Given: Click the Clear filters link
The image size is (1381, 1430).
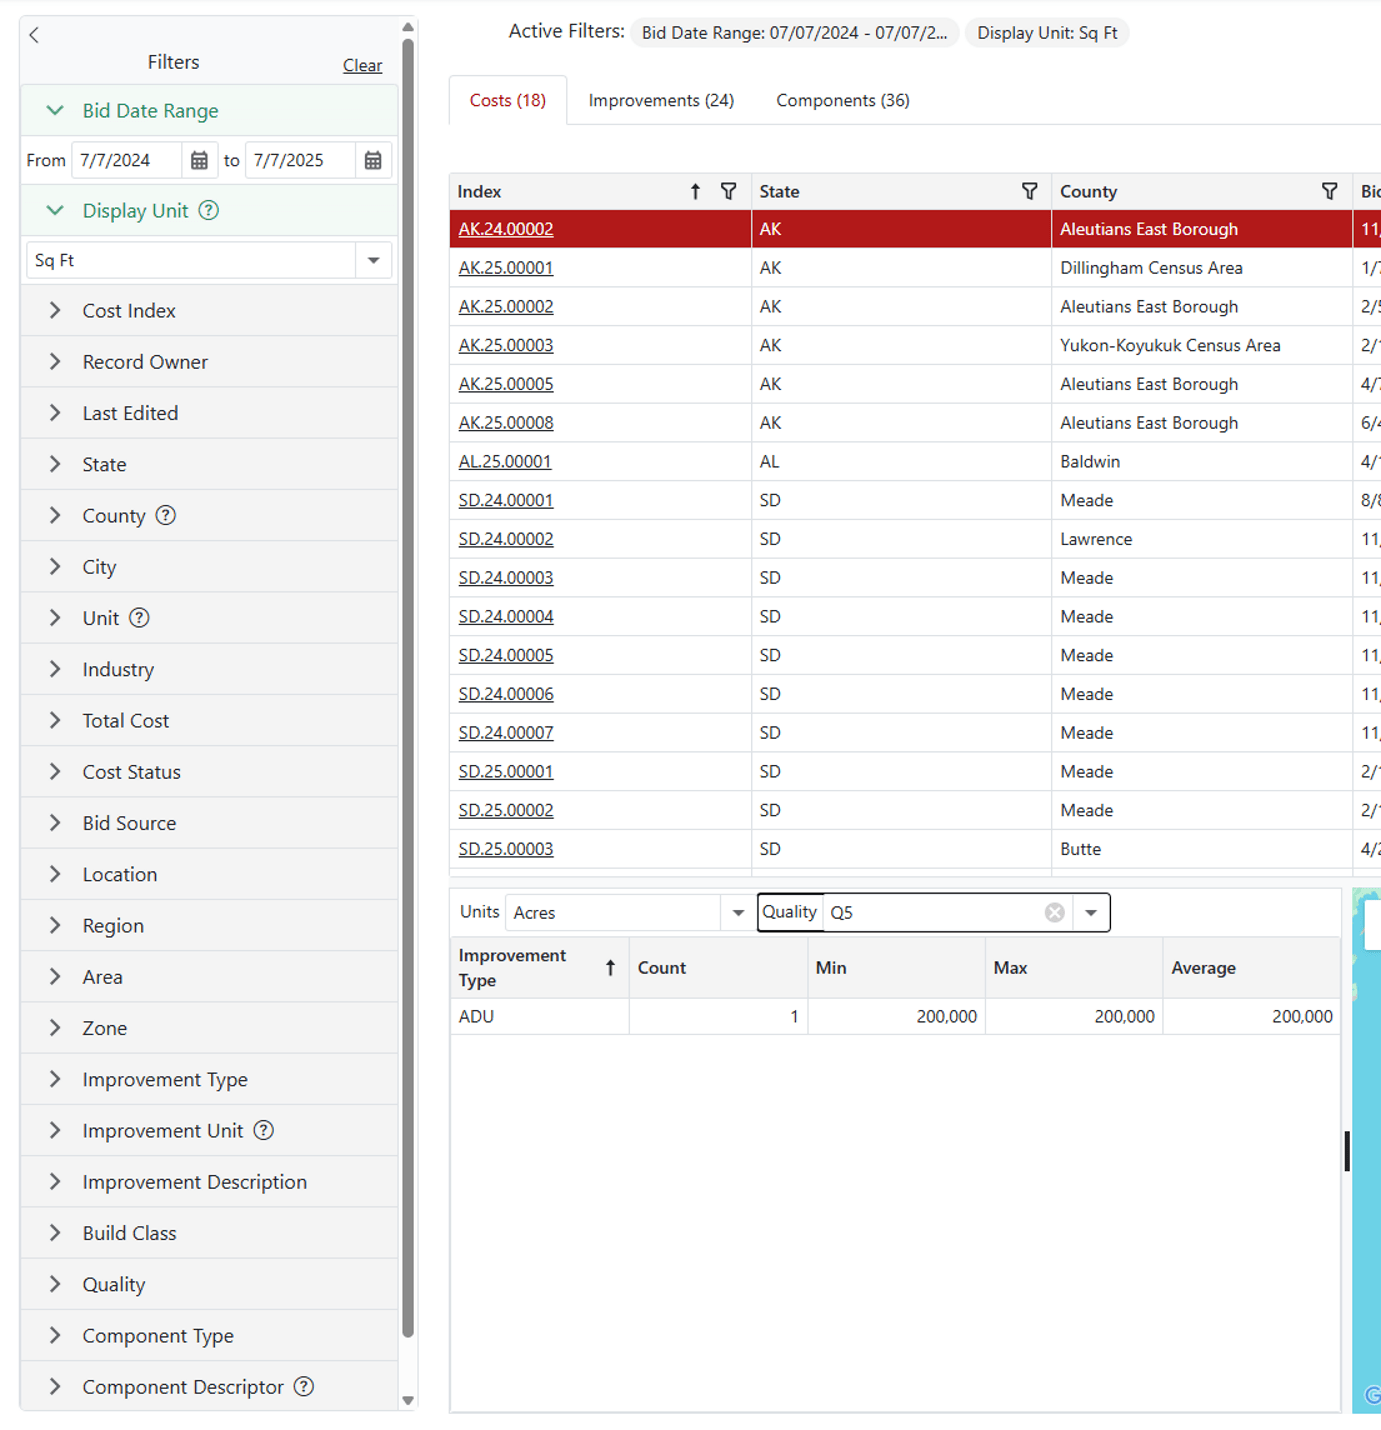Looking at the screenshot, I should (x=362, y=66).
